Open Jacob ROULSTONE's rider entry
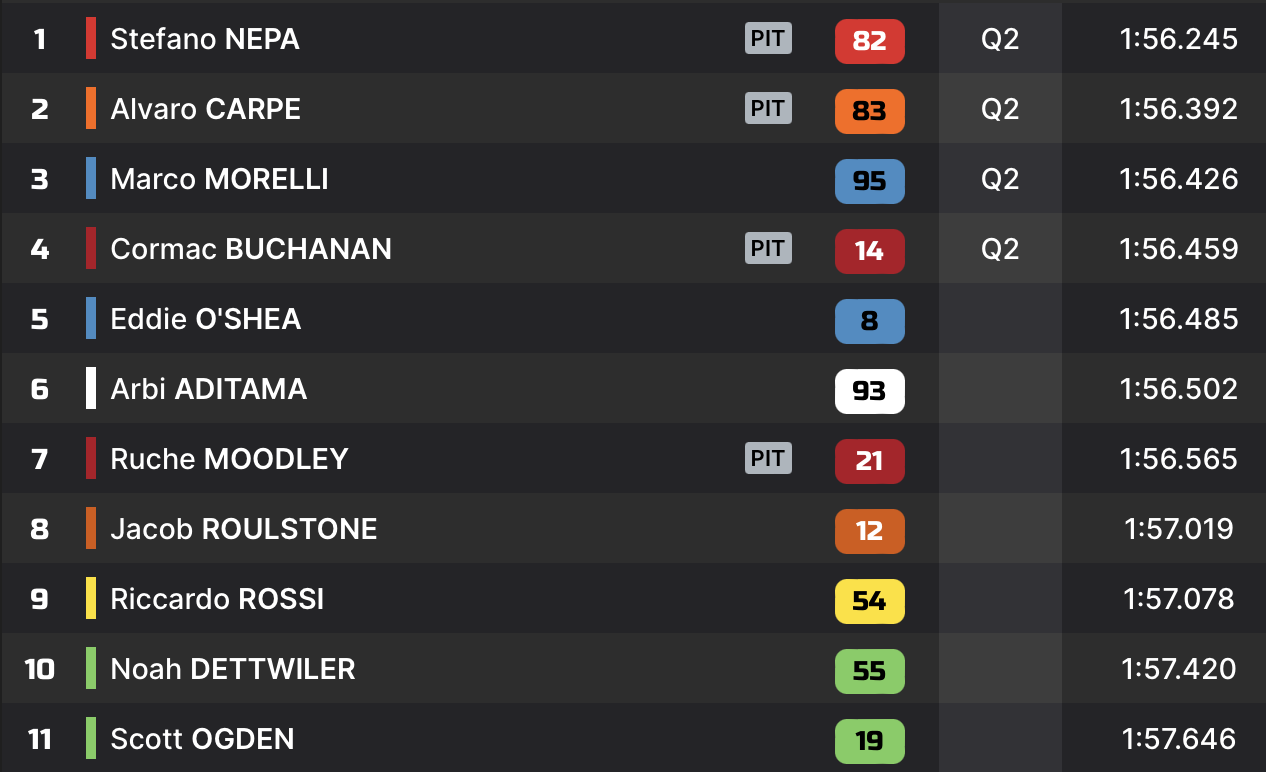 click(243, 529)
